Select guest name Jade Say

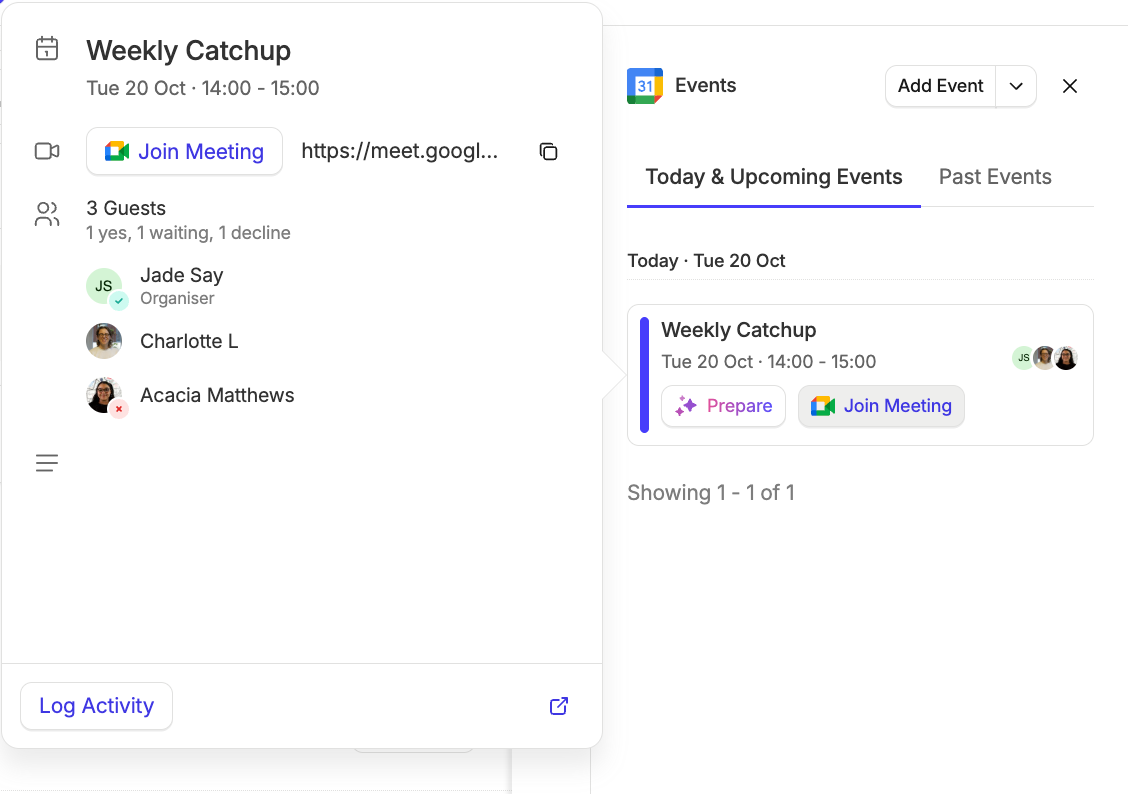click(x=181, y=275)
